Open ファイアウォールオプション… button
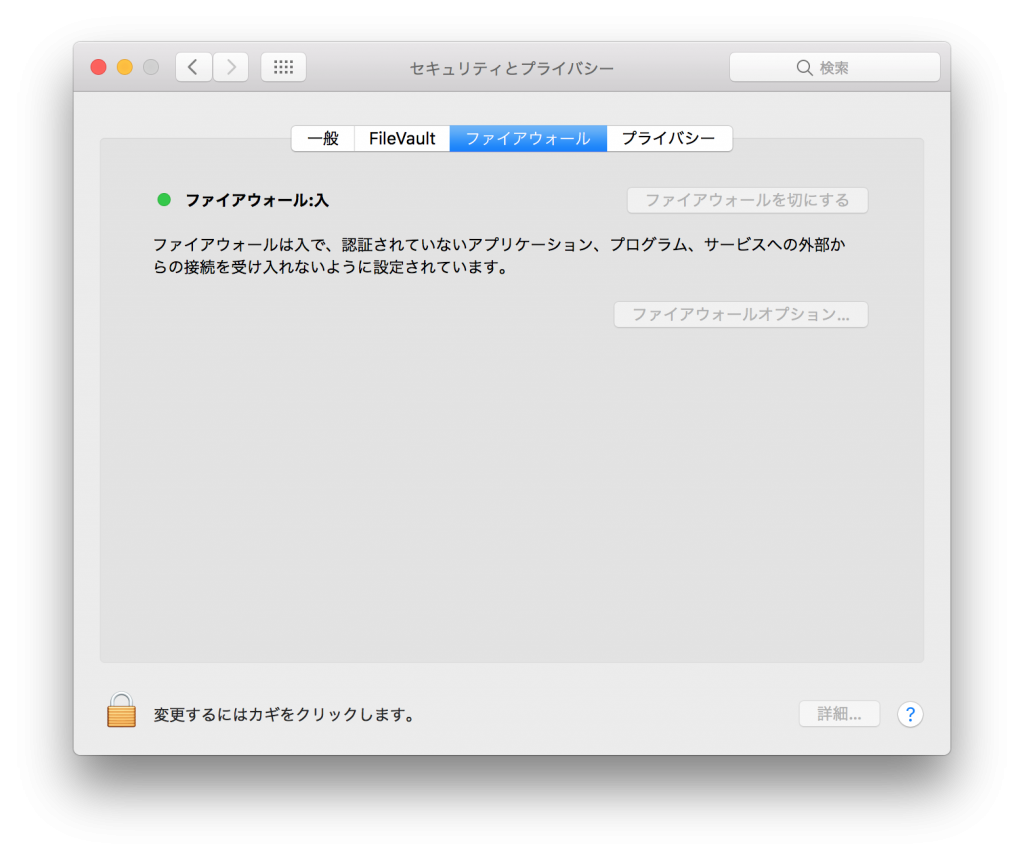Image resolution: width=1024 pixels, height=860 pixels. point(741,315)
